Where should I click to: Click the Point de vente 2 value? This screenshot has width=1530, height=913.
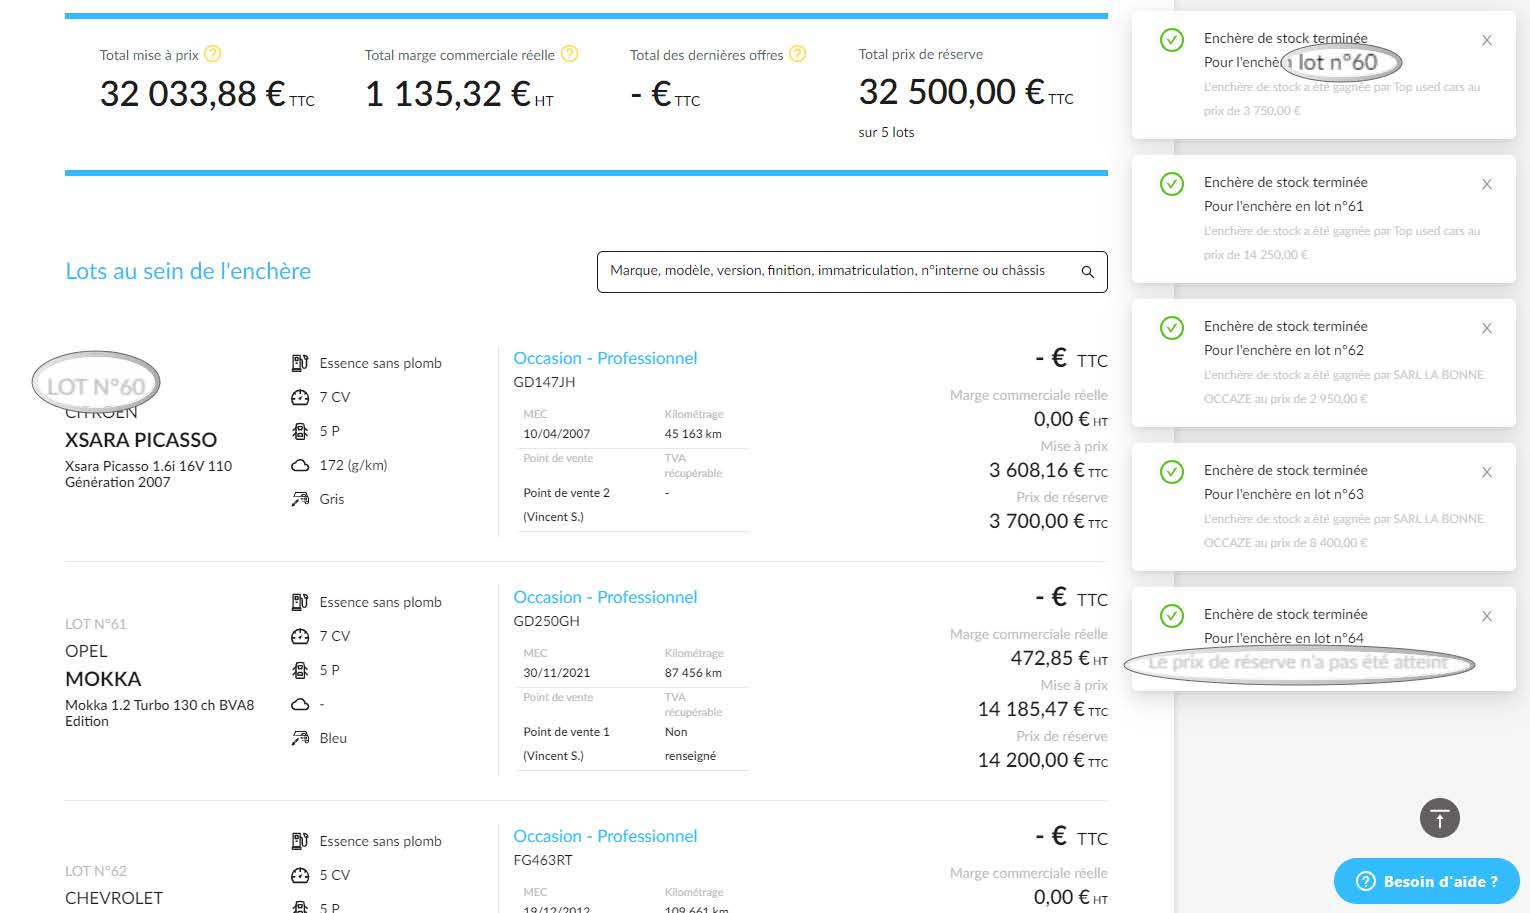point(566,493)
